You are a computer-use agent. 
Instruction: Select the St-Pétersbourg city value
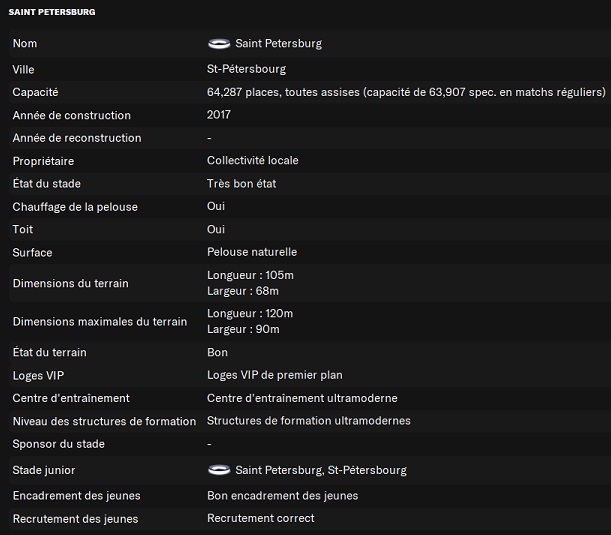tap(246, 69)
